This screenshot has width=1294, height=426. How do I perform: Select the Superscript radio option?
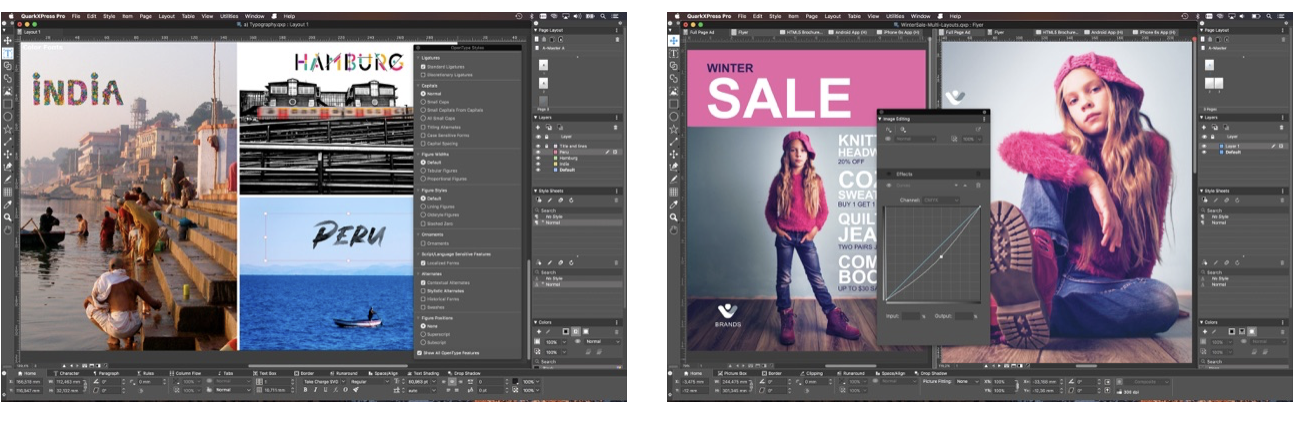424,334
